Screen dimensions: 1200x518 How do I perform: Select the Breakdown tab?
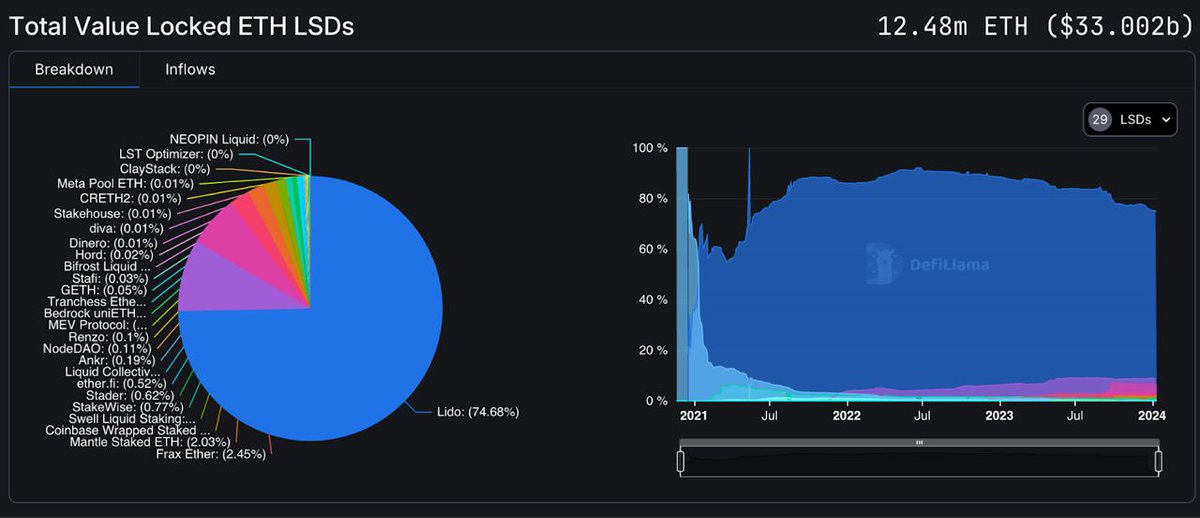click(x=74, y=70)
